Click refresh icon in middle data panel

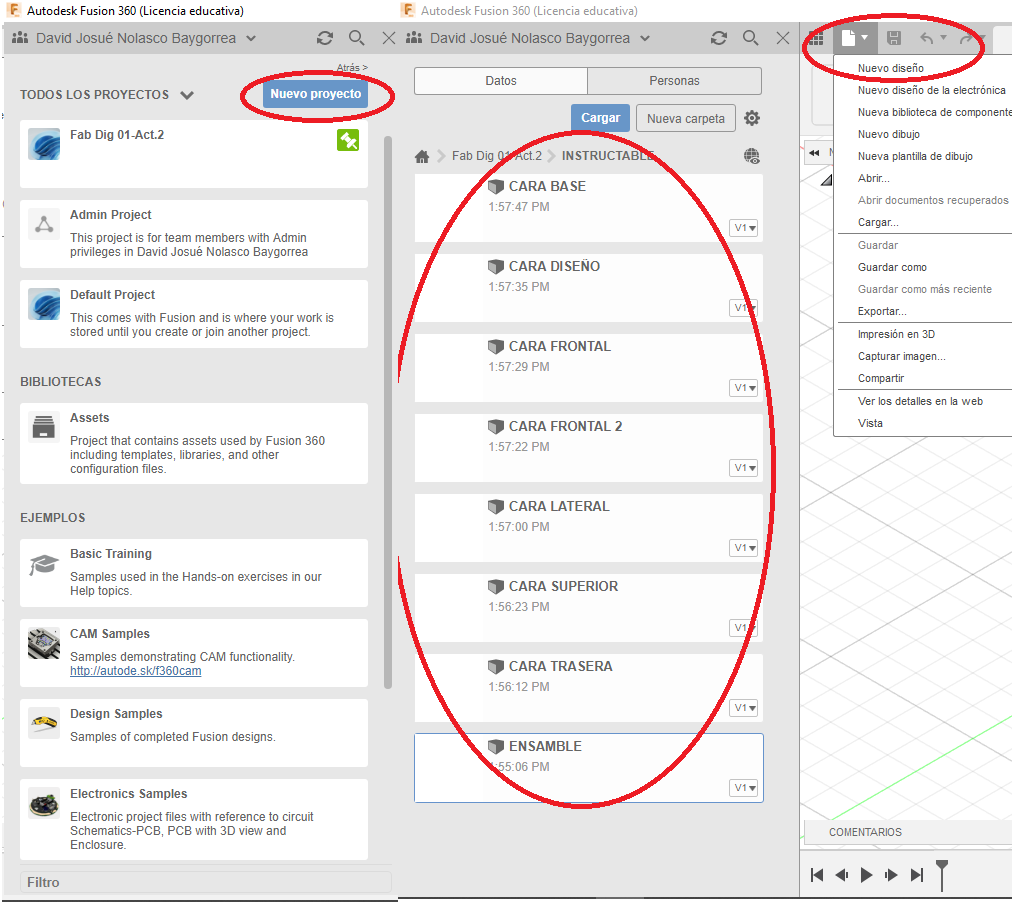(719, 38)
